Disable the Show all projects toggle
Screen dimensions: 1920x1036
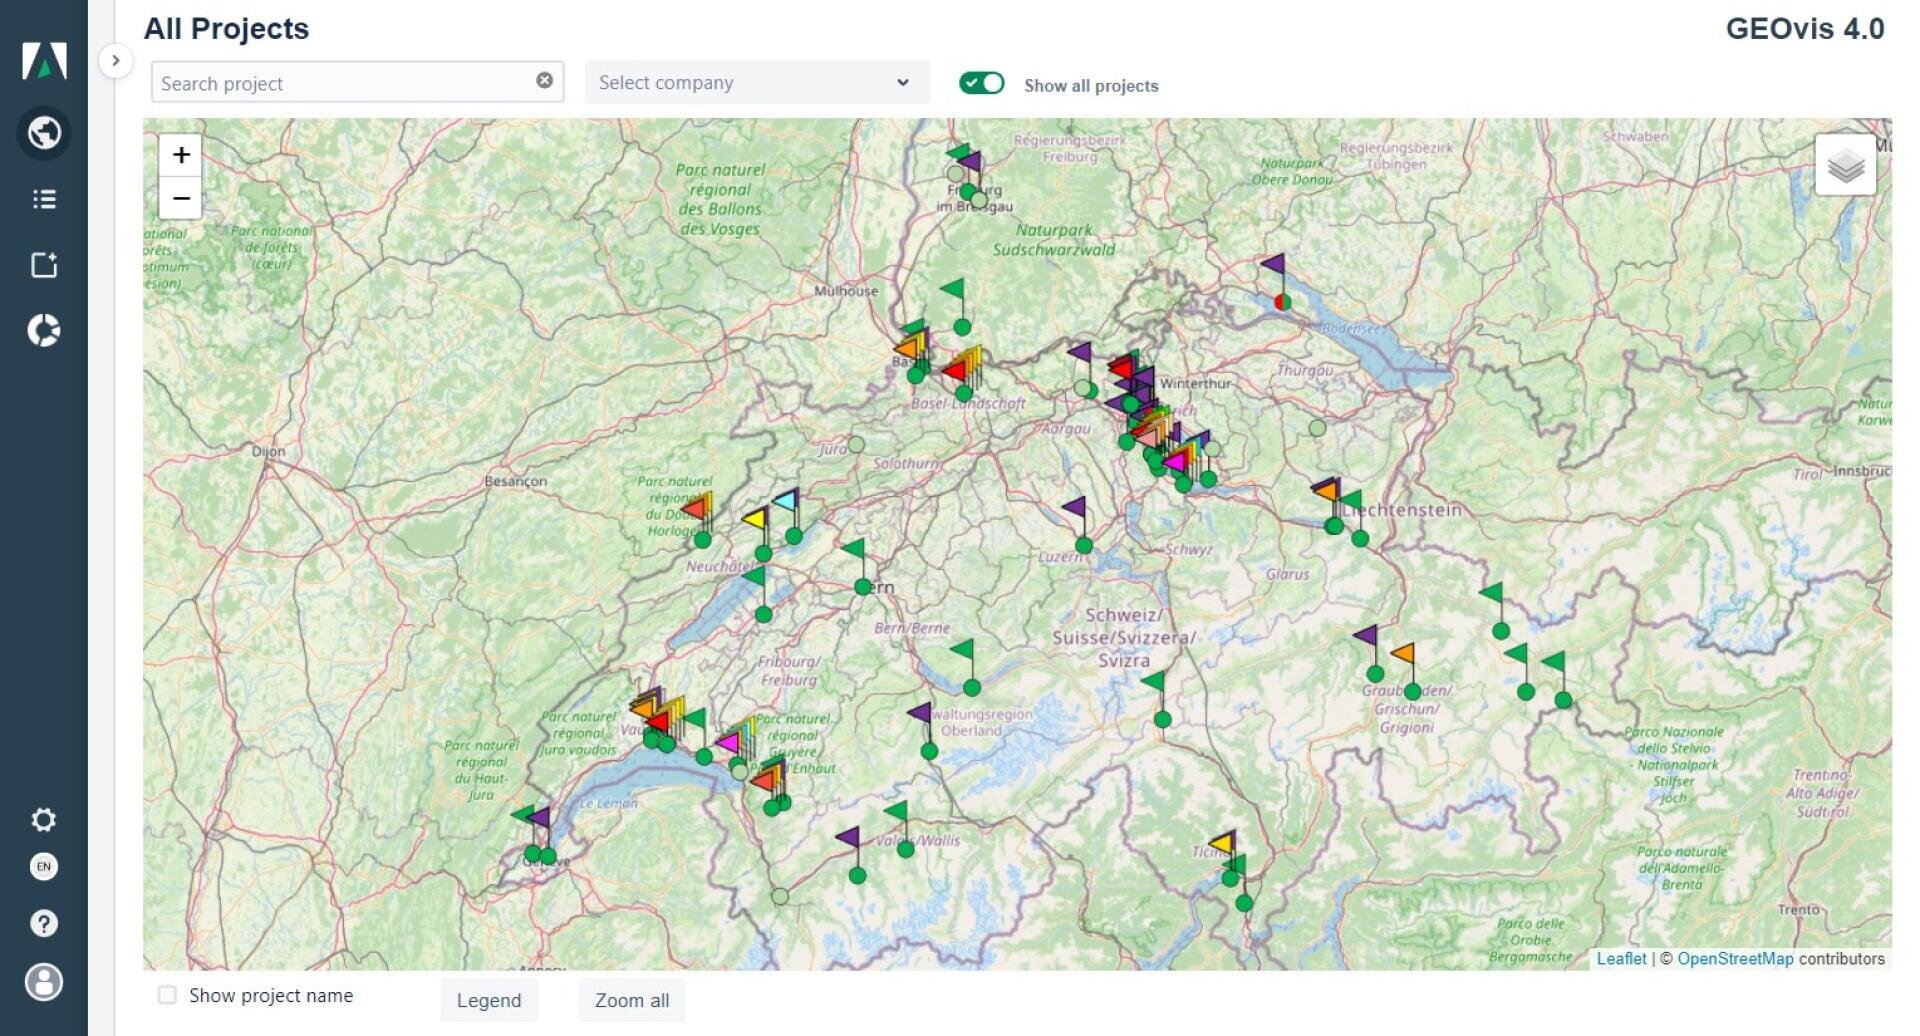[982, 83]
